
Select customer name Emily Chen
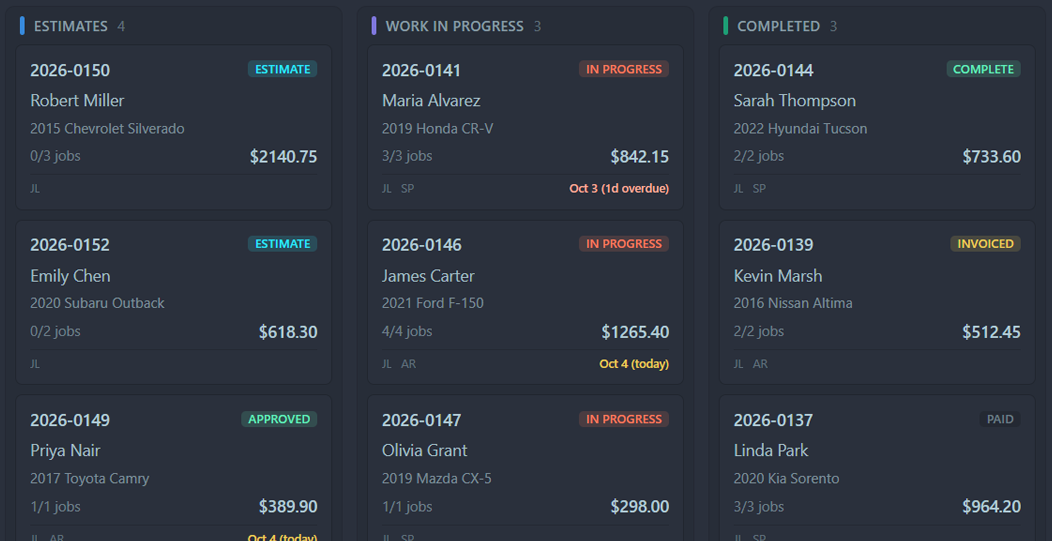(x=70, y=276)
